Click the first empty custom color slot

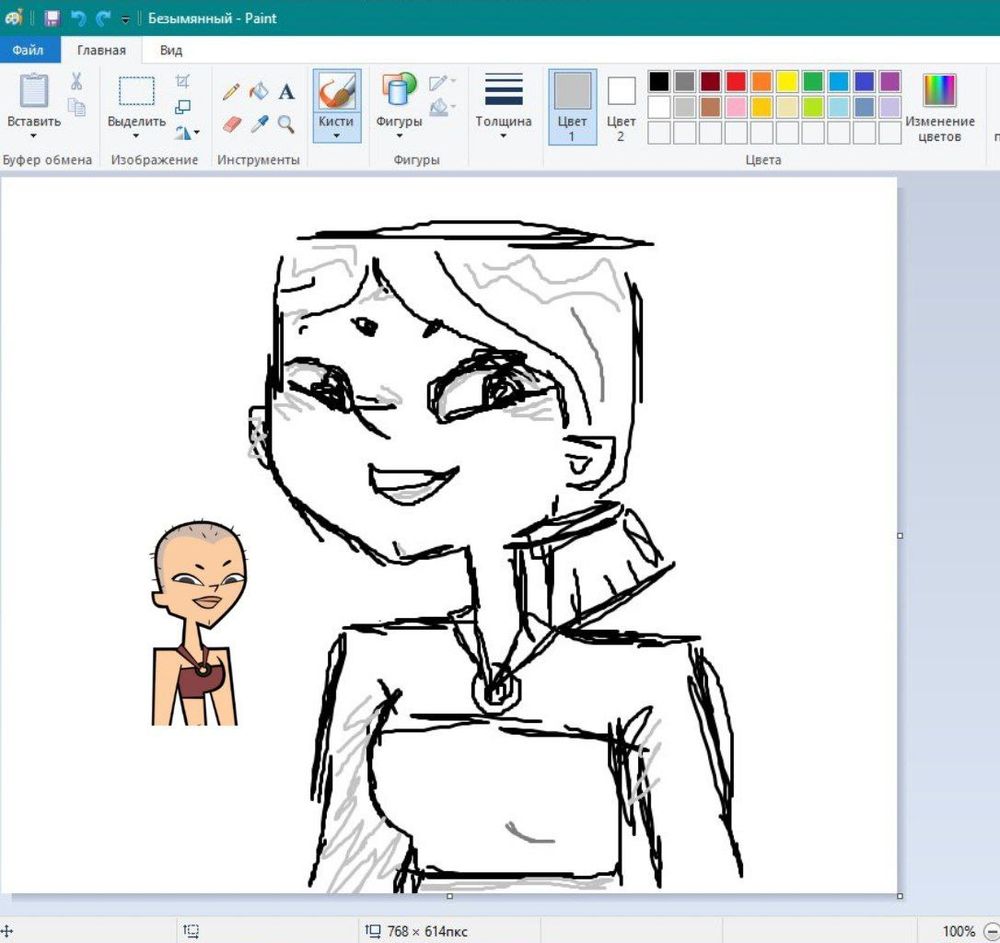pyautogui.click(x=659, y=133)
